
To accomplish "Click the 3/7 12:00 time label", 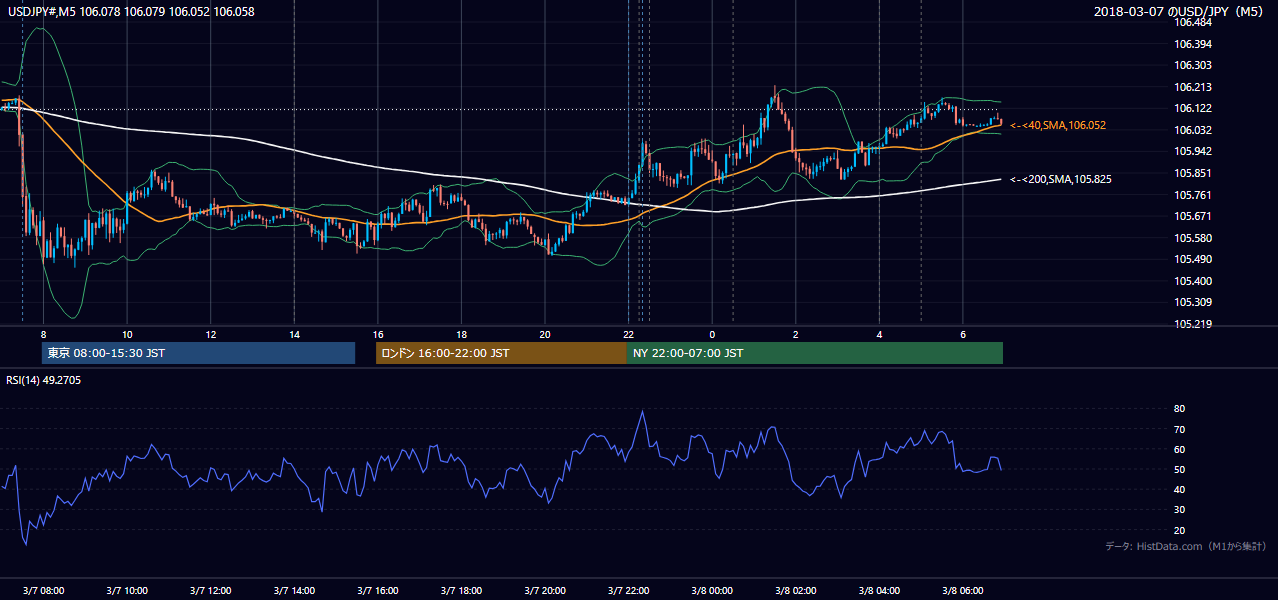I will [x=210, y=591].
